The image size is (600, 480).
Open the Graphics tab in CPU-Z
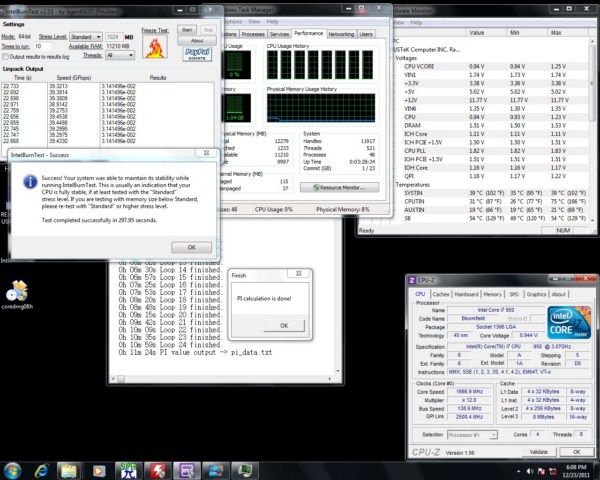536,294
